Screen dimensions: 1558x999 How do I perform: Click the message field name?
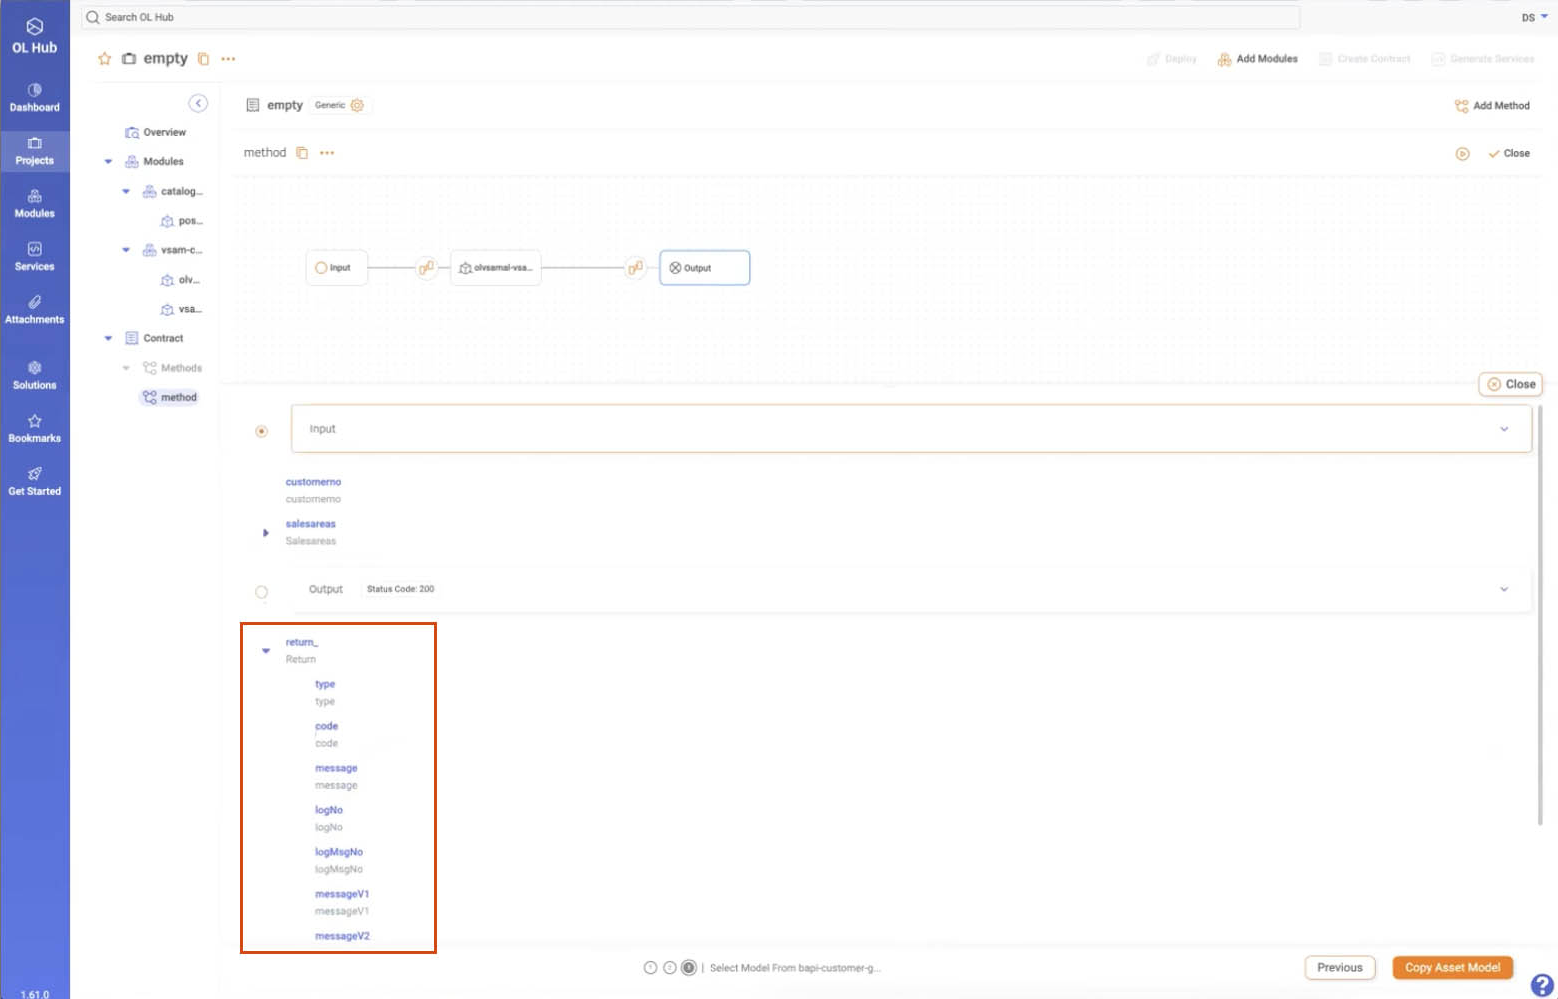(336, 768)
